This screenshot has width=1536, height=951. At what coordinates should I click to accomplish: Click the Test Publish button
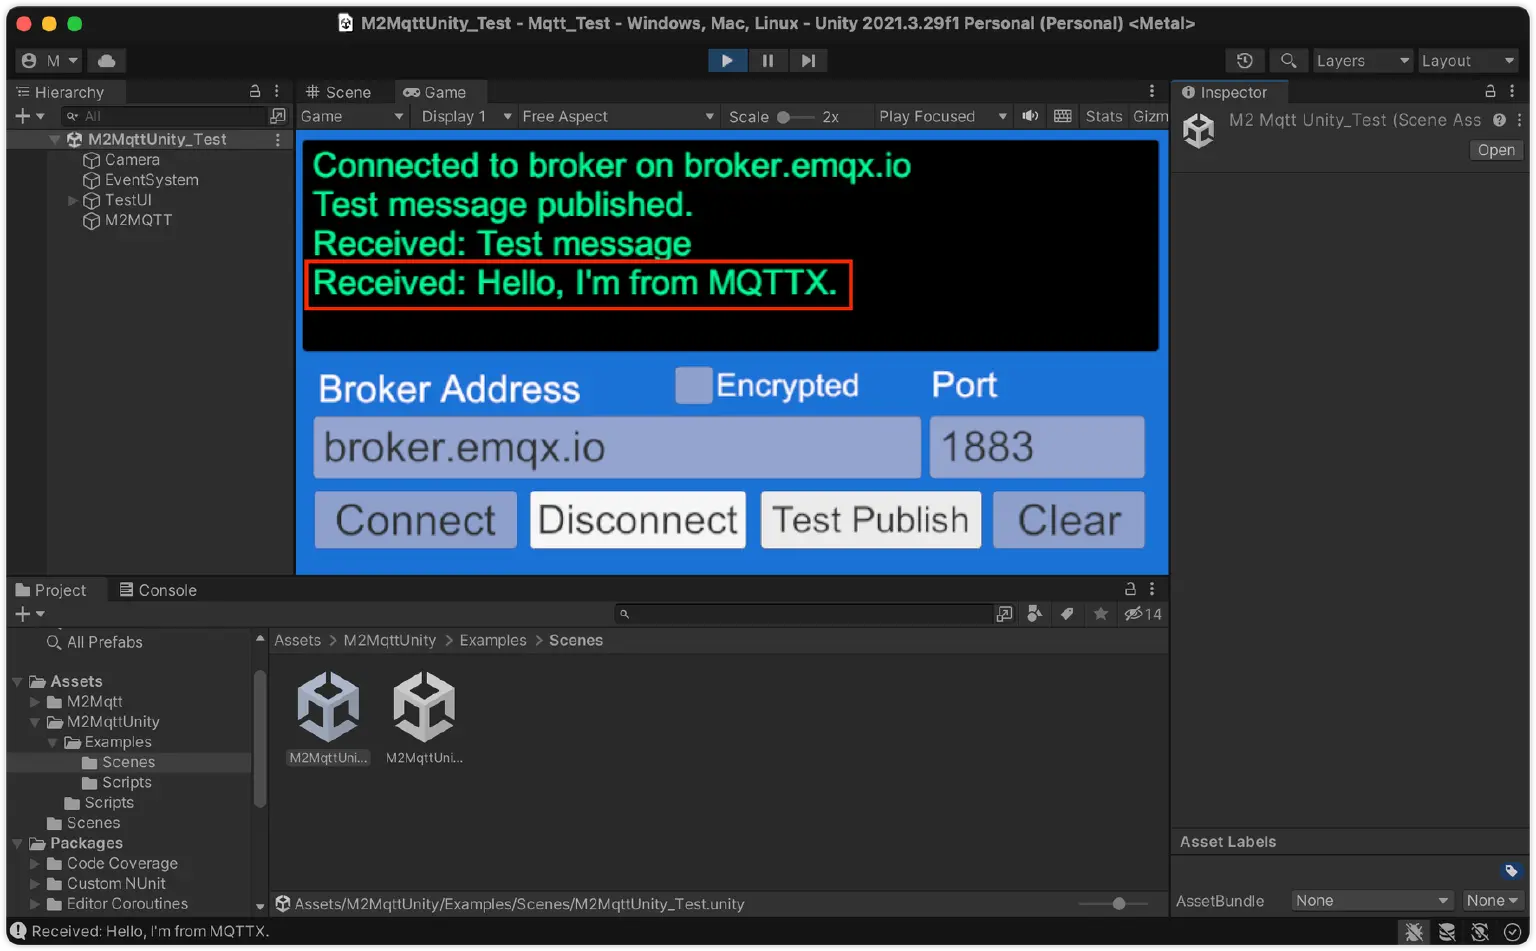point(870,520)
